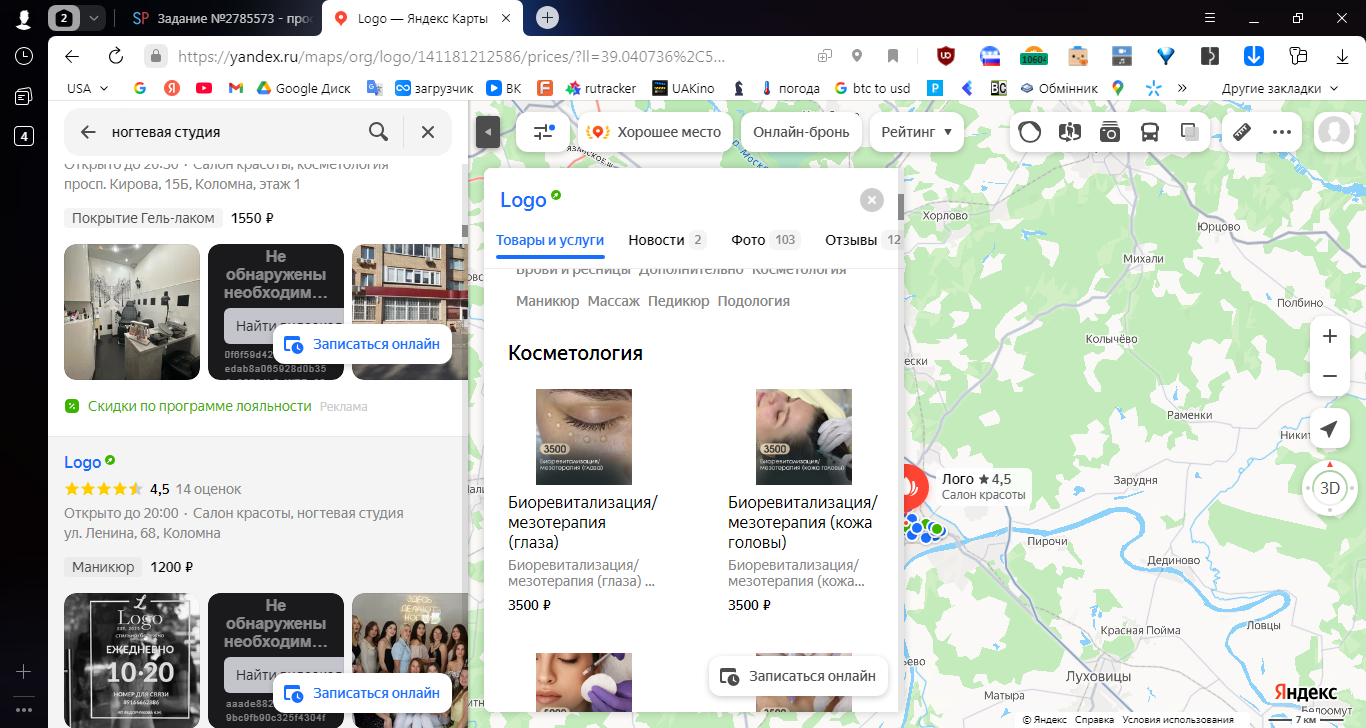Image resolution: width=1366 pixels, height=728 pixels.
Task: Jump to Подология category
Action: 754,301
